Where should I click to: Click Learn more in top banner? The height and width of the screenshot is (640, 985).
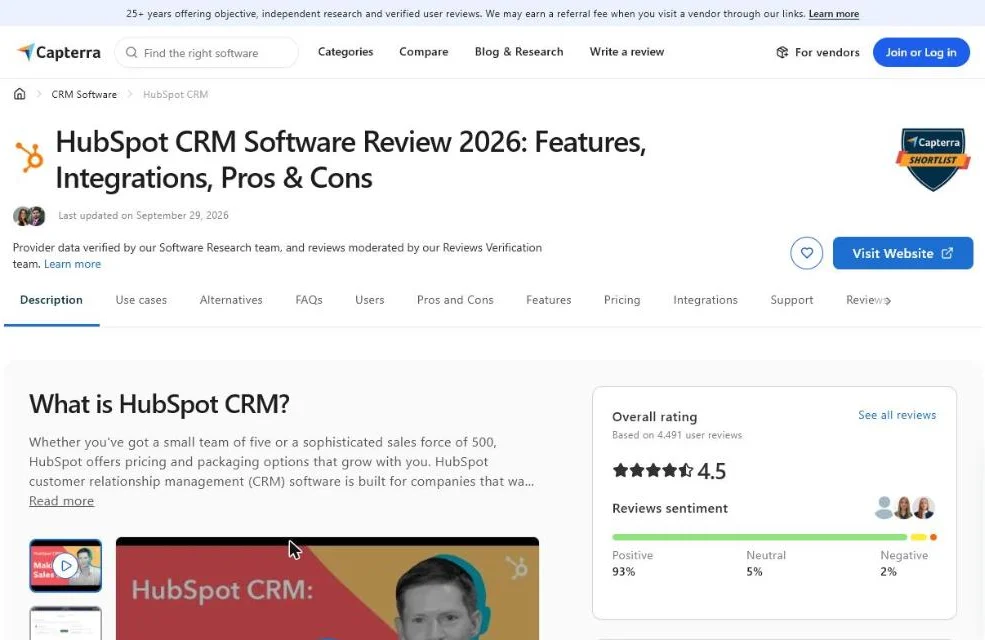tap(834, 14)
